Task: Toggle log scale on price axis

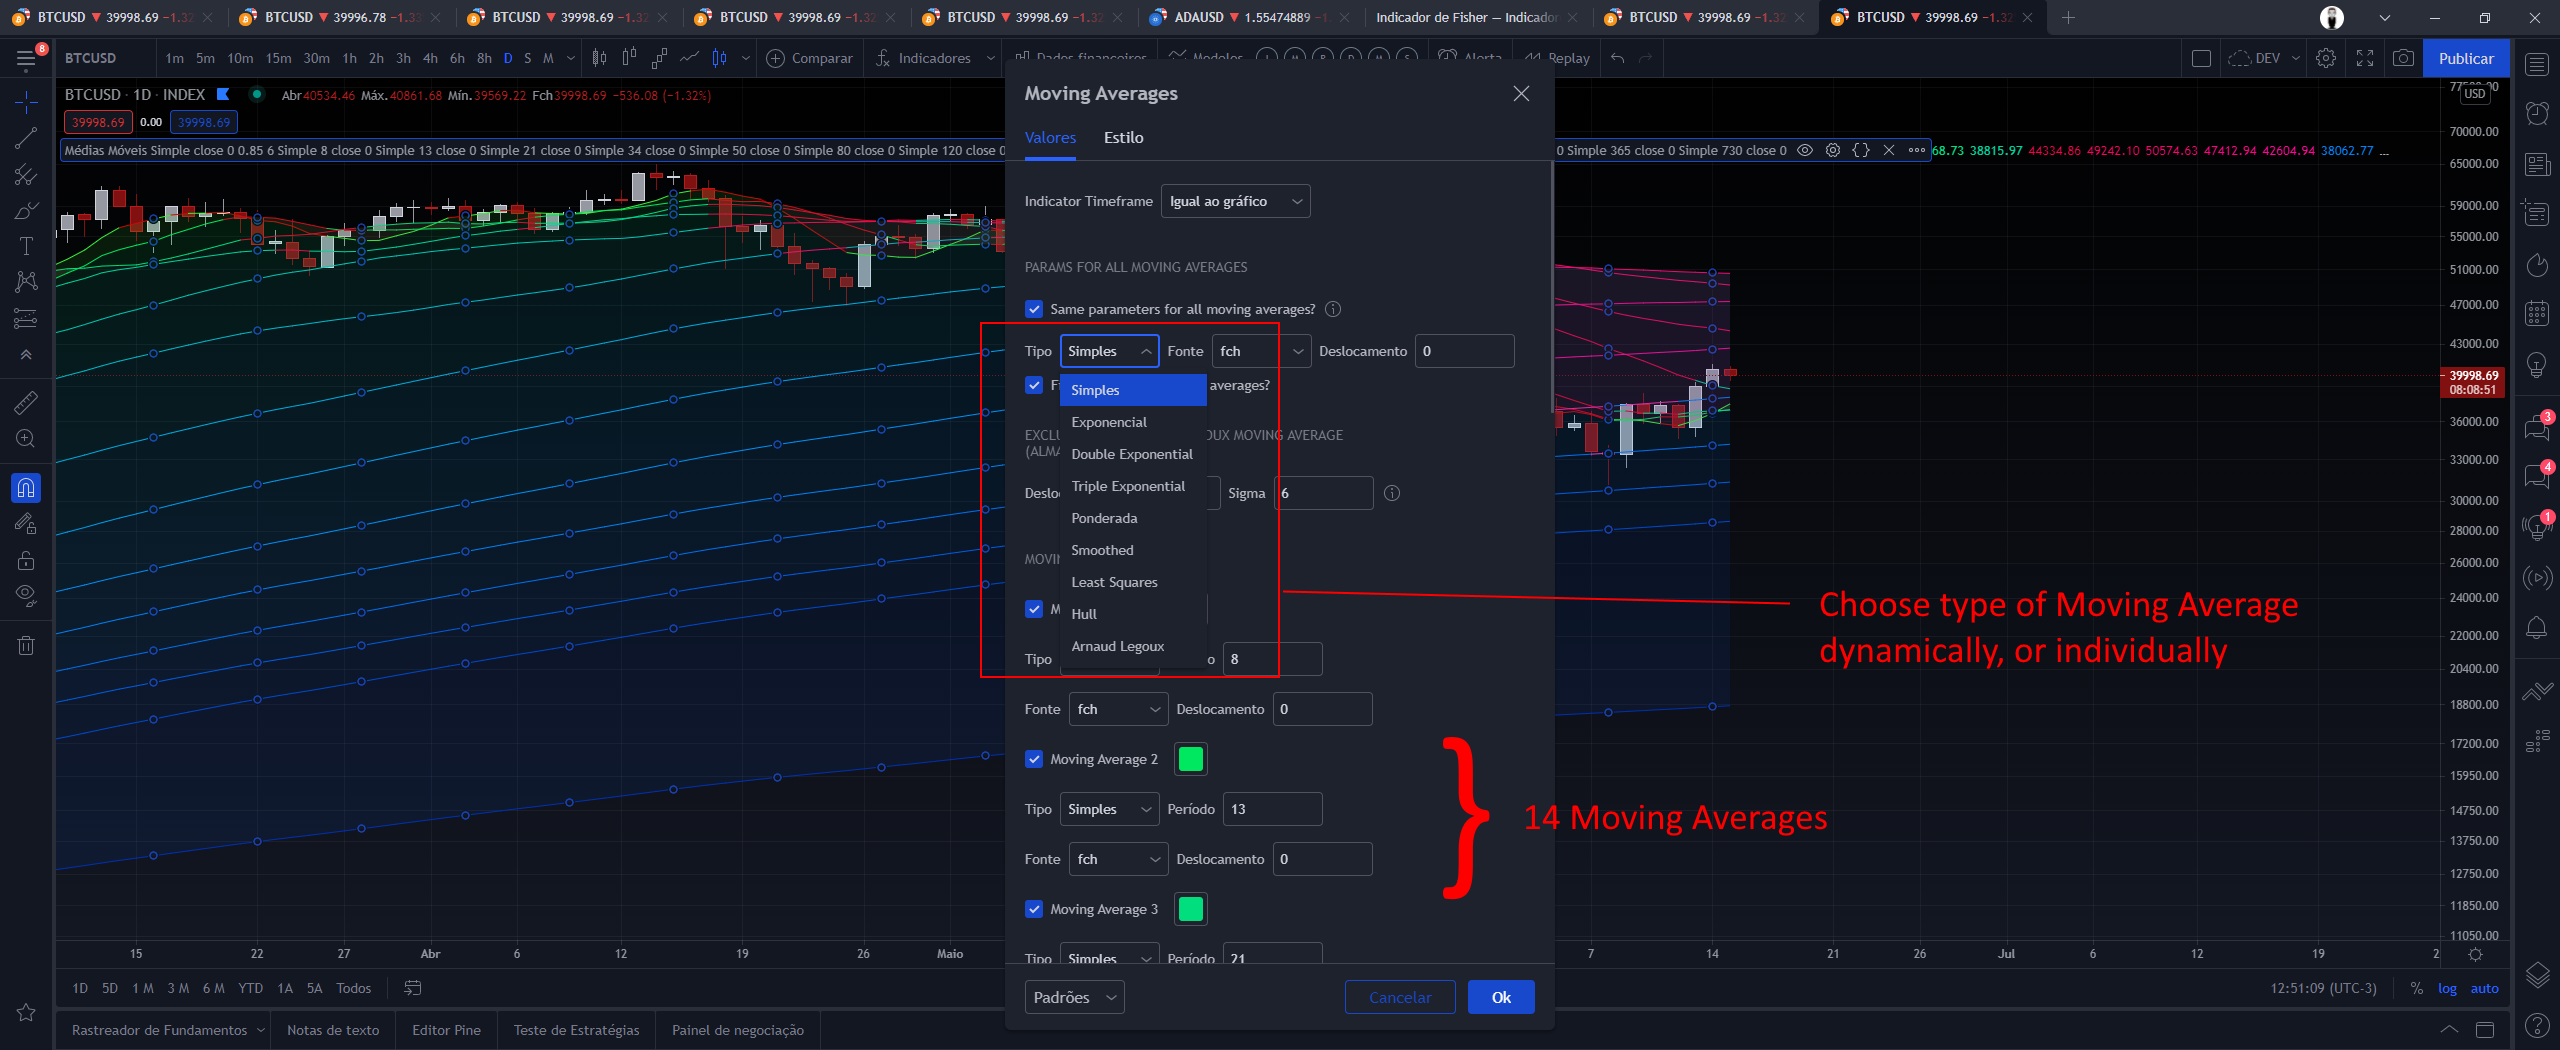Action: coord(2447,988)
